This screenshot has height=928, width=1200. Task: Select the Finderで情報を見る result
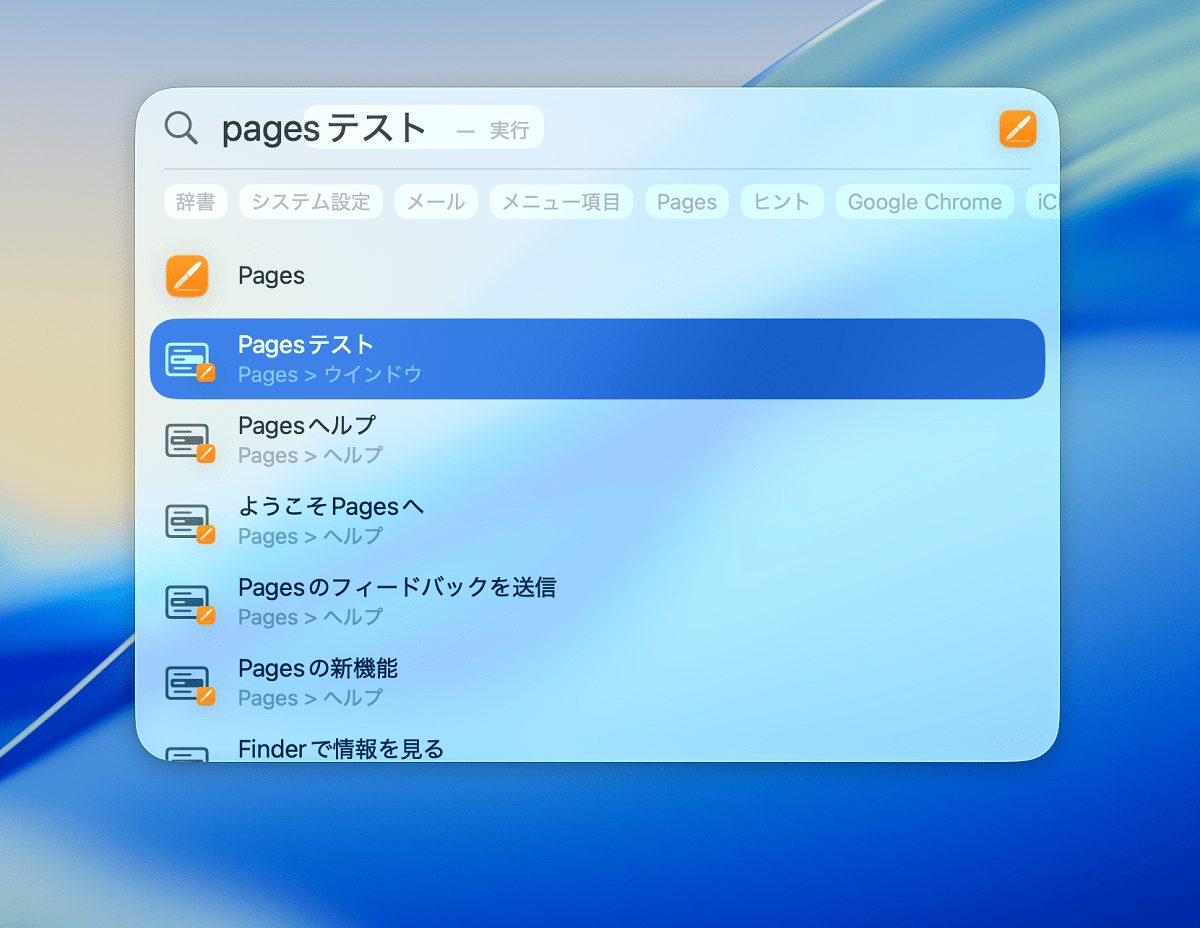(x=597, y=746)
